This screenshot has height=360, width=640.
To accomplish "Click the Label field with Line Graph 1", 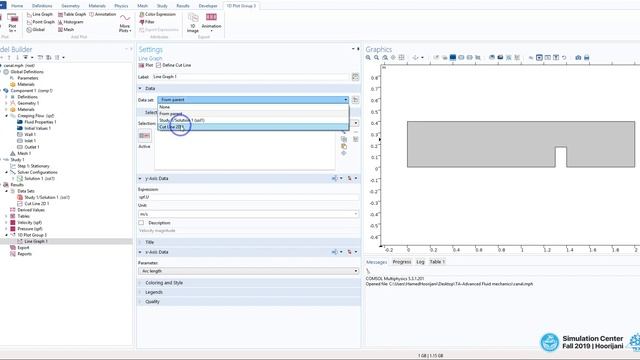I will (x=250, y=77).
